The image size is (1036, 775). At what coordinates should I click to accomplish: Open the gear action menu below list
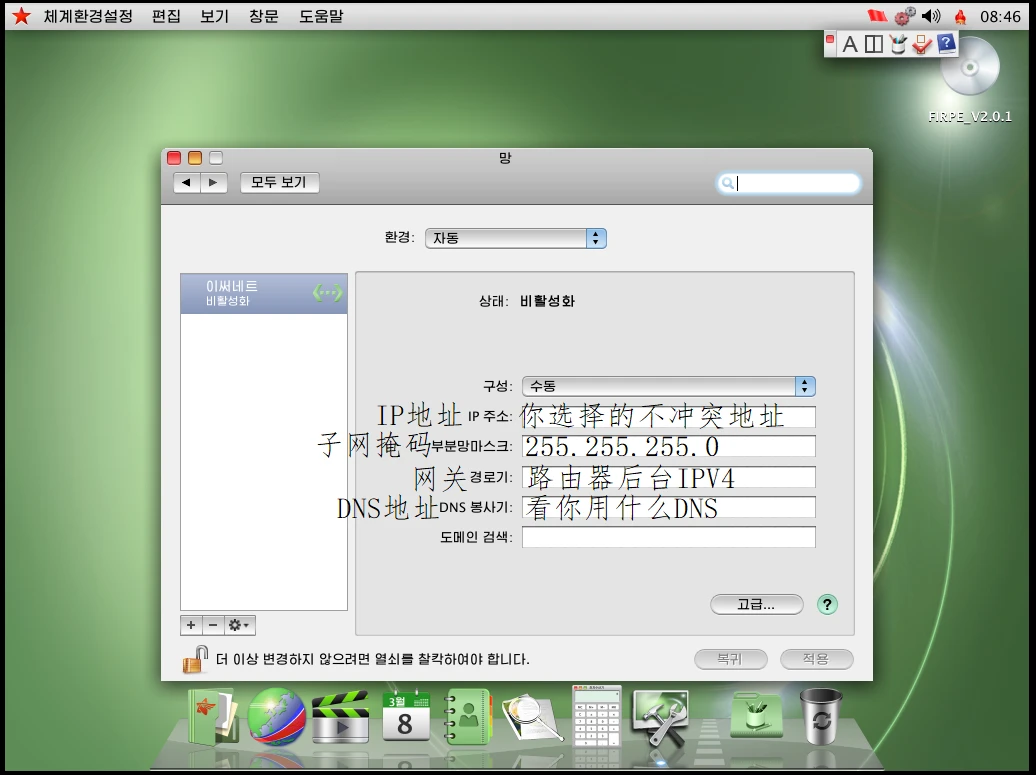pyautogui.click(x=240, y=625)
